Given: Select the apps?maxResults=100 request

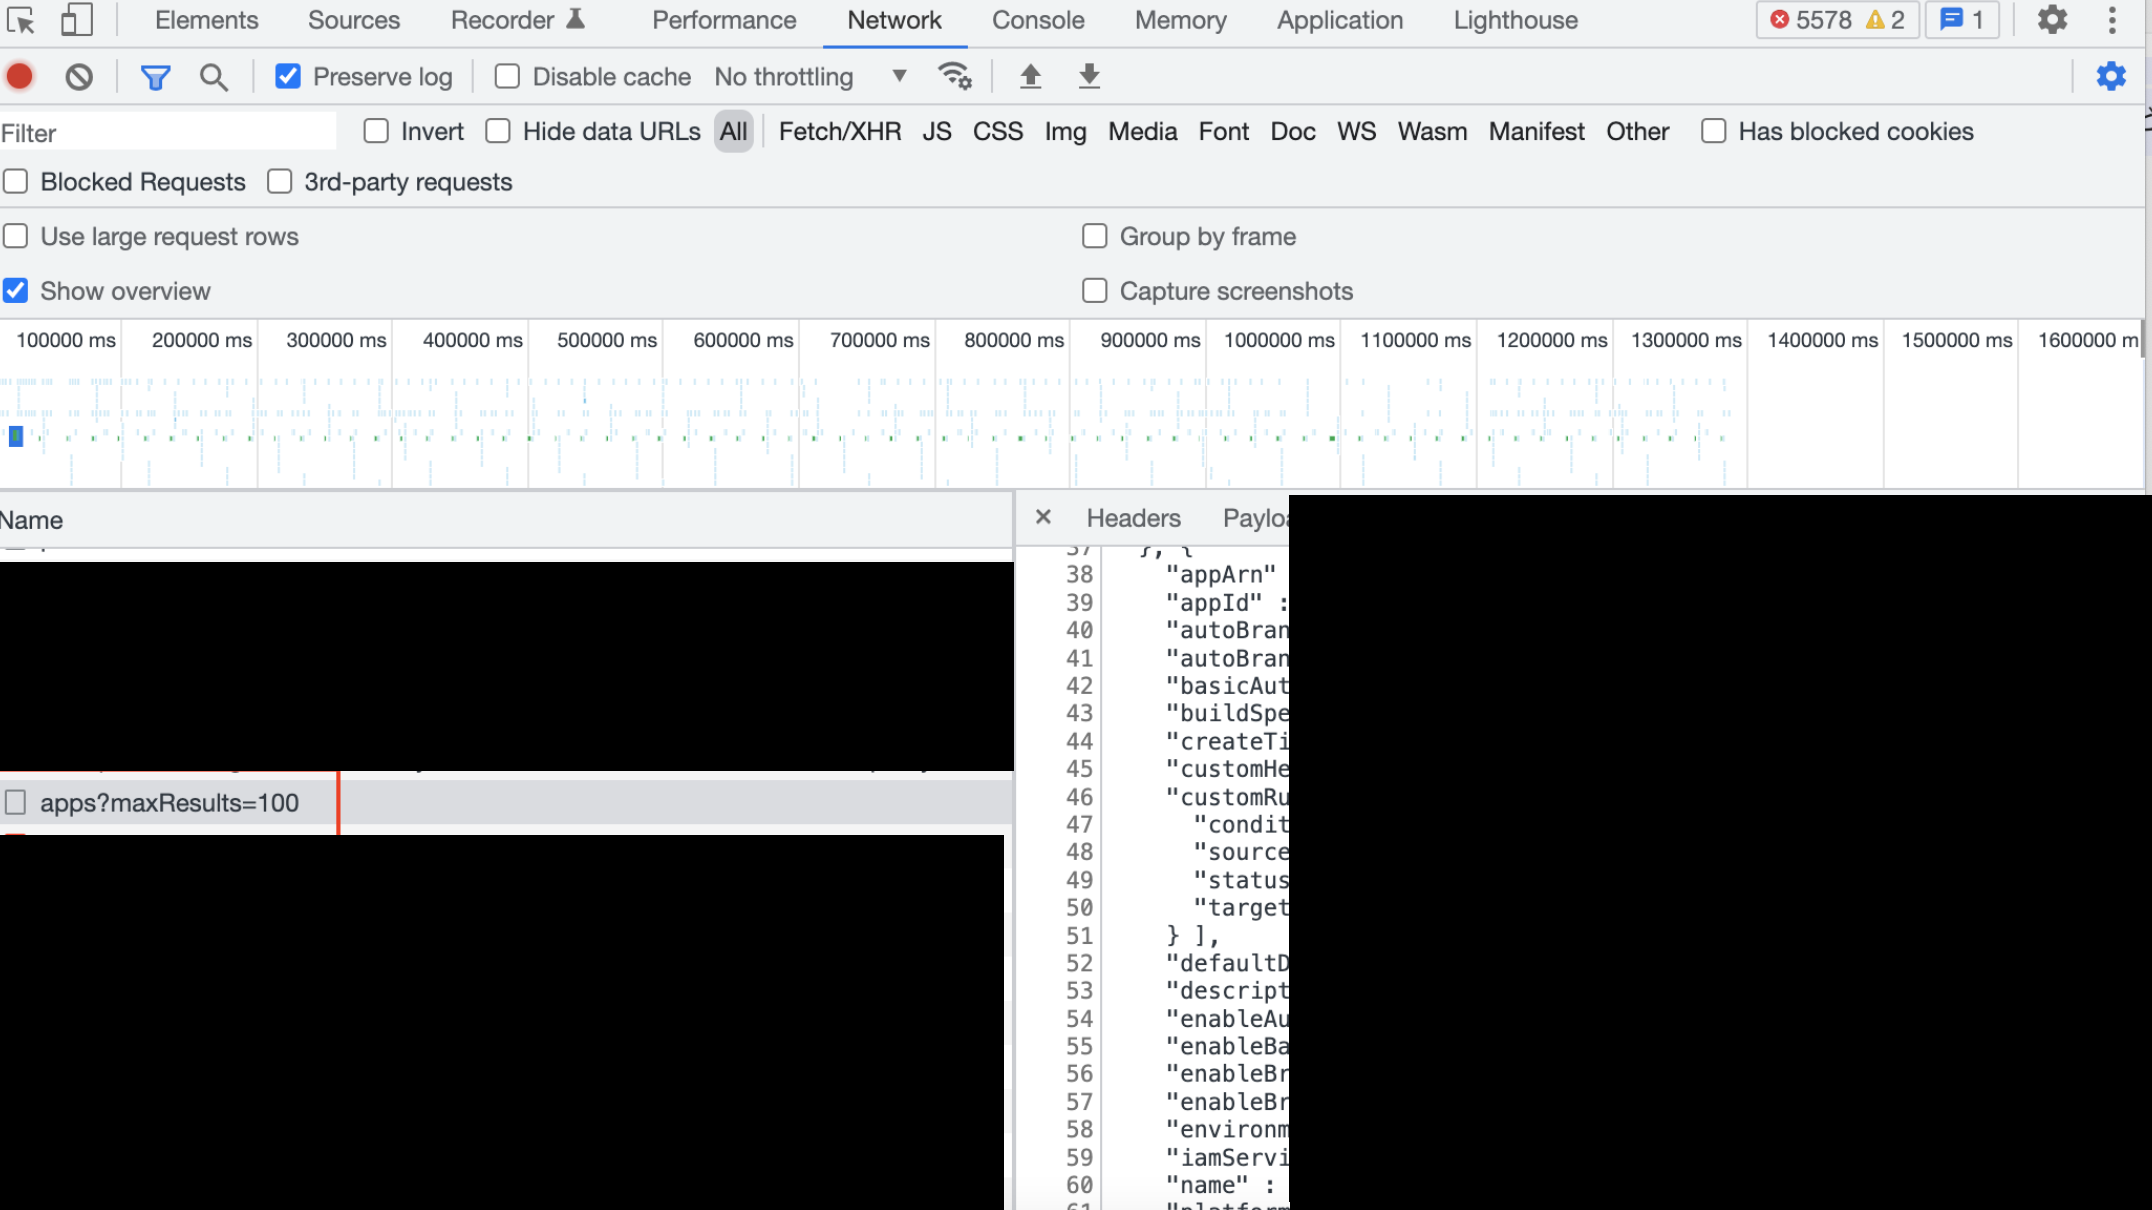Looking at the screenshot, I should point(168,802).
